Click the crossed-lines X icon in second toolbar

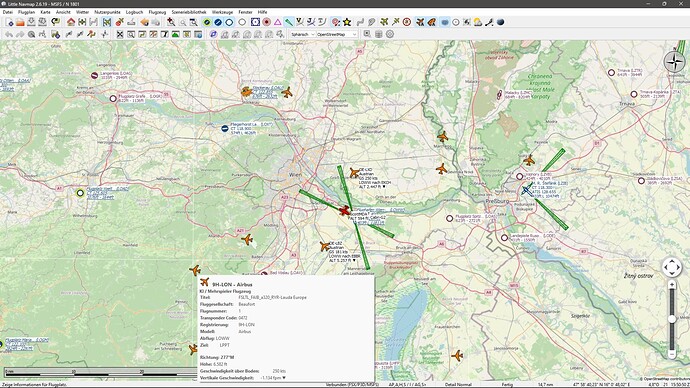pyautogui.click(x=120, y=34)
